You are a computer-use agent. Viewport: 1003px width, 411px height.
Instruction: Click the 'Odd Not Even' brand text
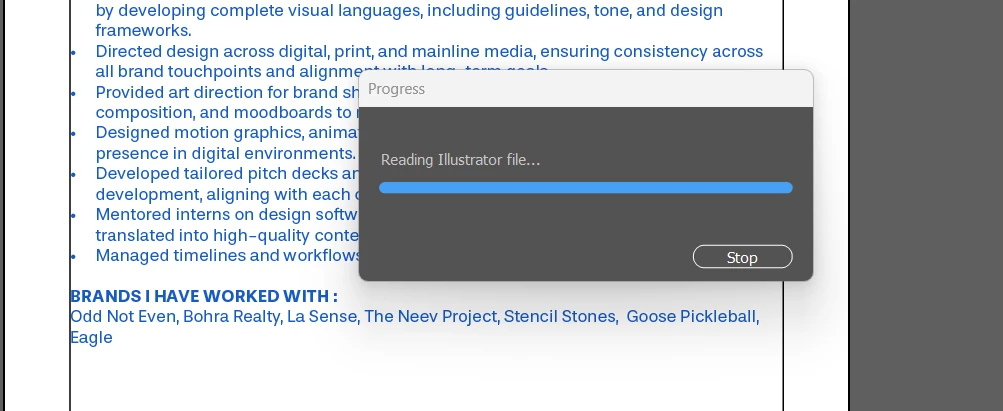[123, 317]
